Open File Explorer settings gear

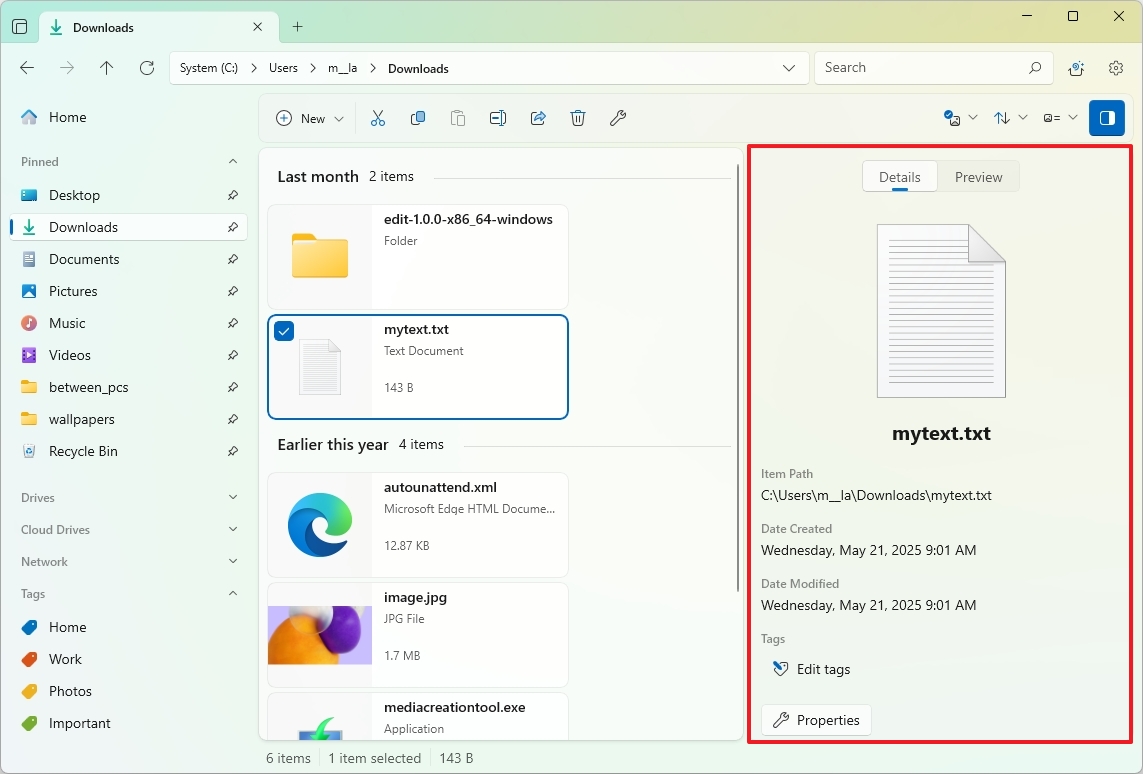click(1115, 68)
